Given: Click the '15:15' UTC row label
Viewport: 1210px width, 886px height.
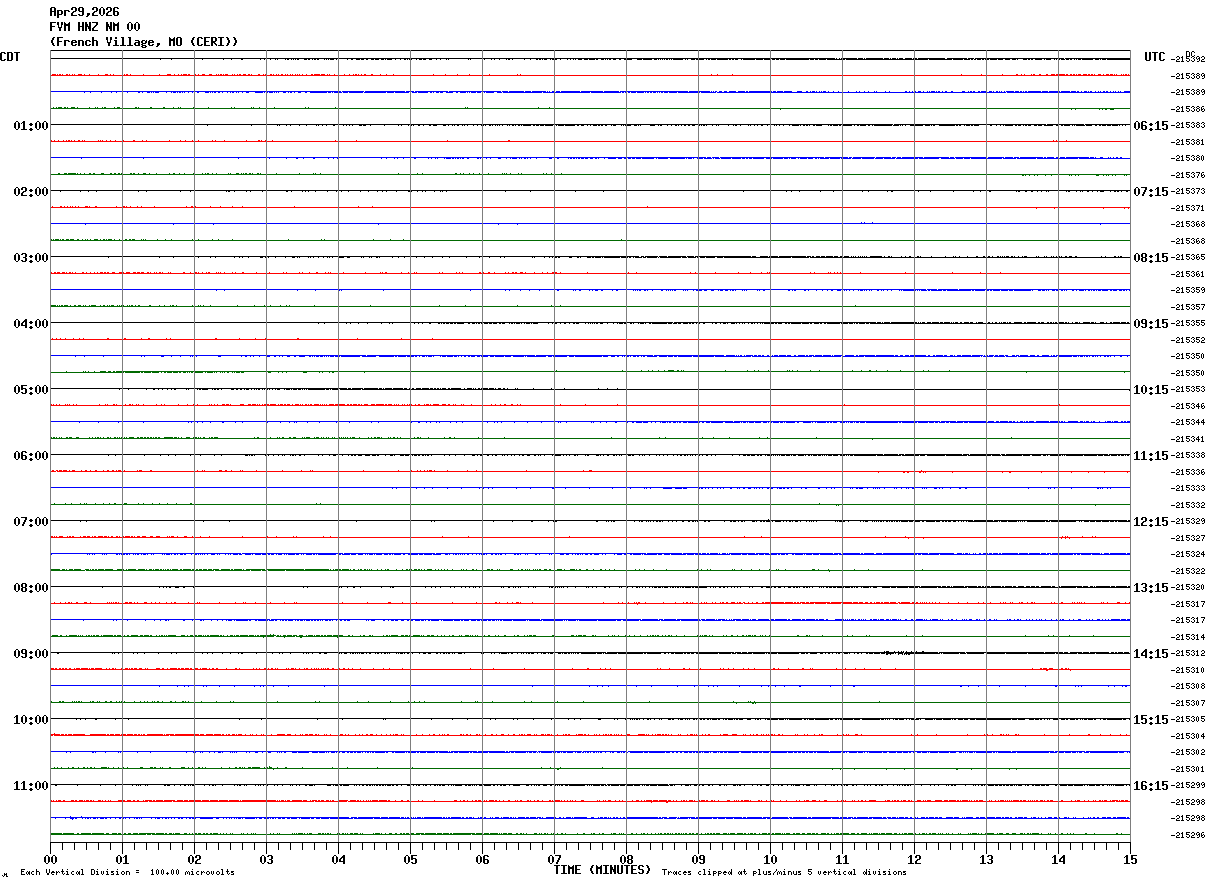Looking at the screenshot, I should pyautogui.click(x=1150, y=720).
